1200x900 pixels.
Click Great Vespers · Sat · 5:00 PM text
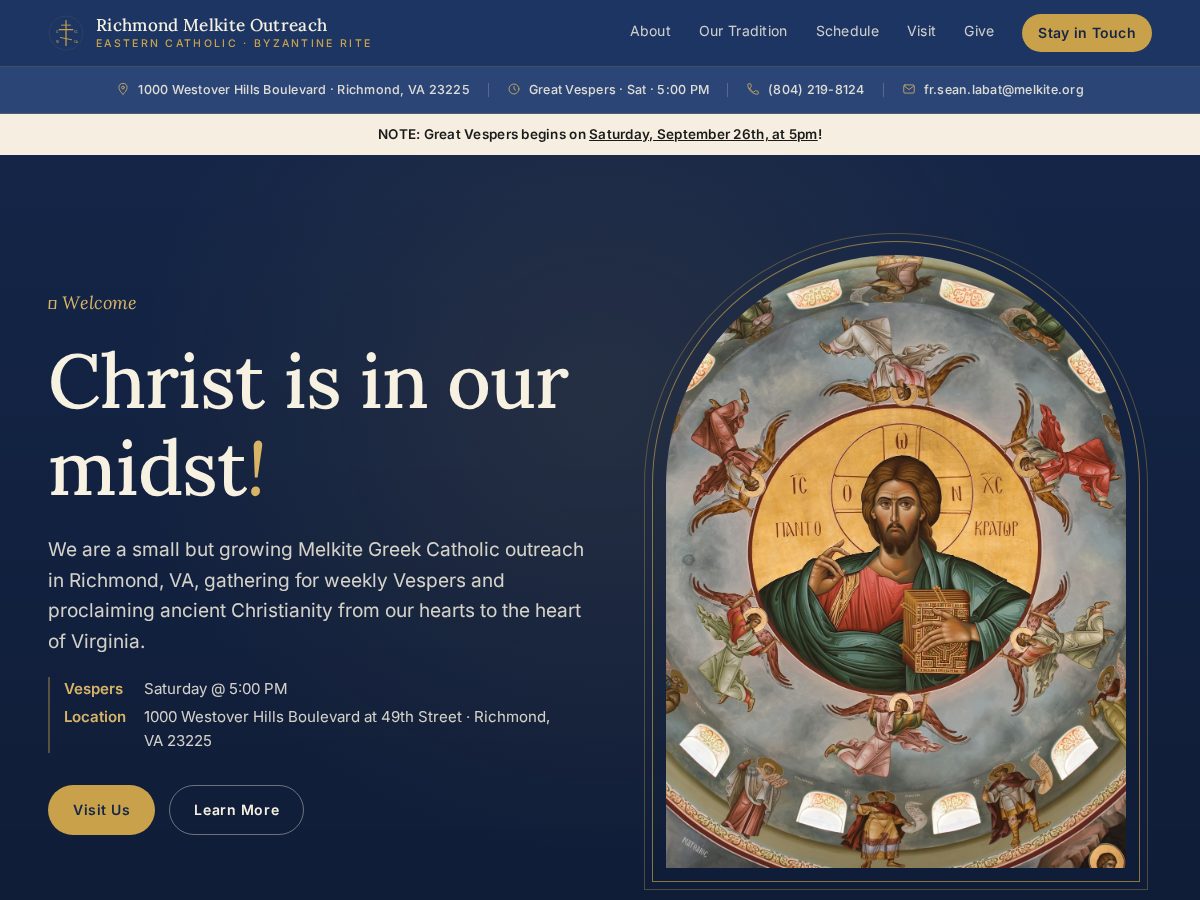pos(619,89)
